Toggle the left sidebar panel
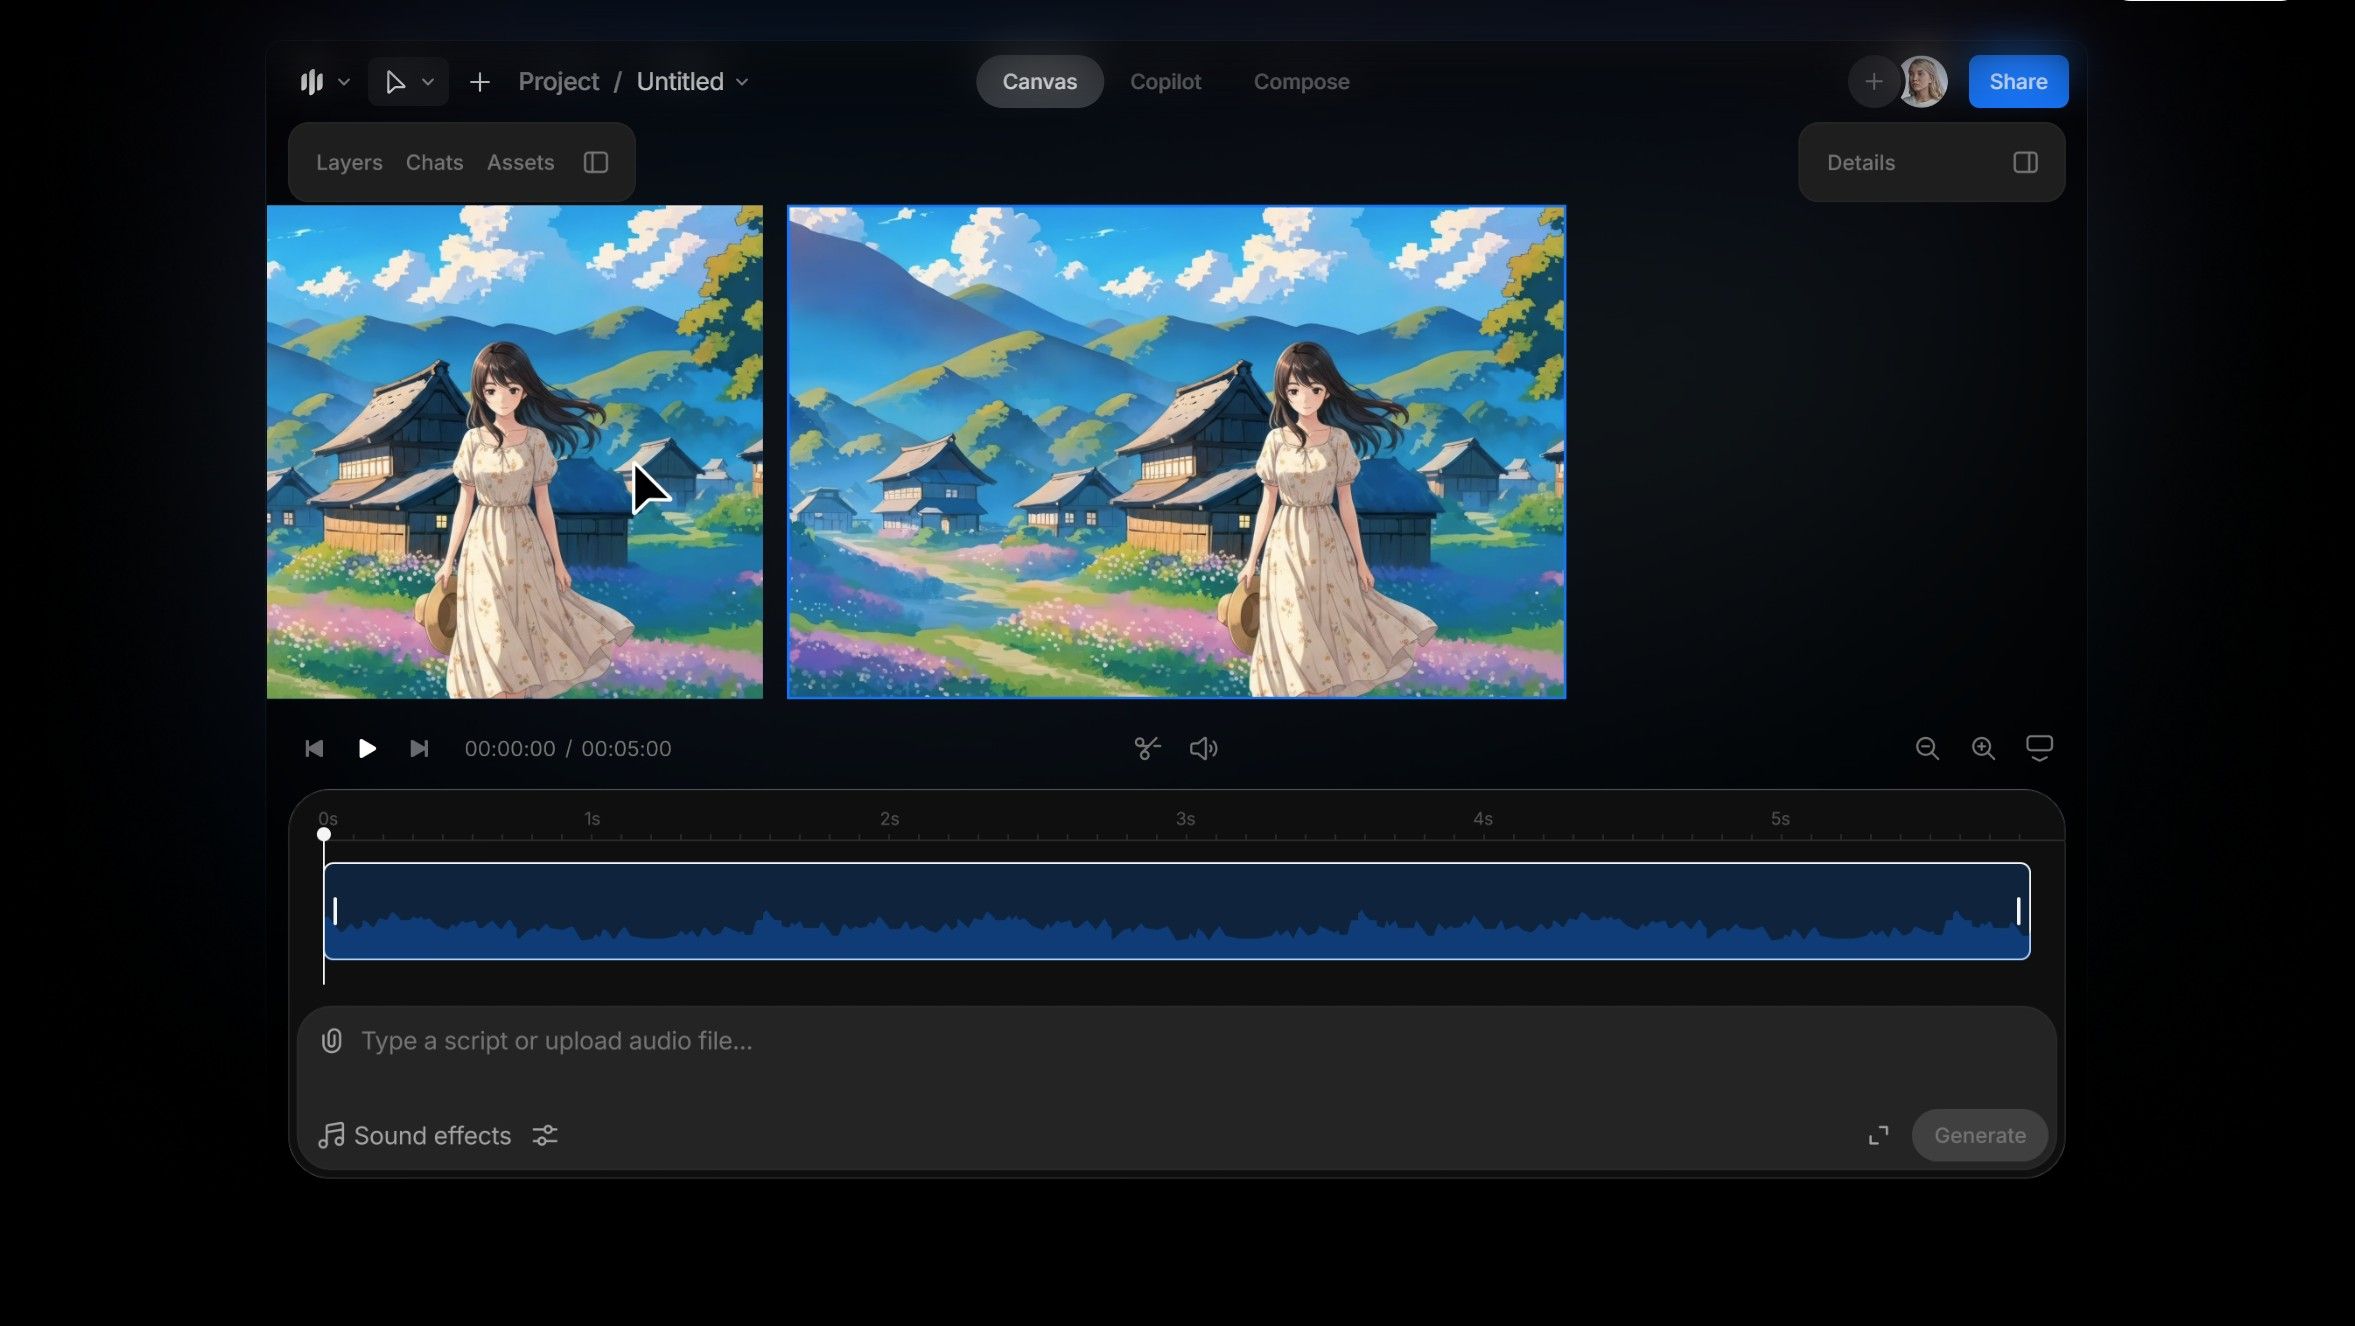This screenshot has width=2355, height=1326. click(596, 162)
